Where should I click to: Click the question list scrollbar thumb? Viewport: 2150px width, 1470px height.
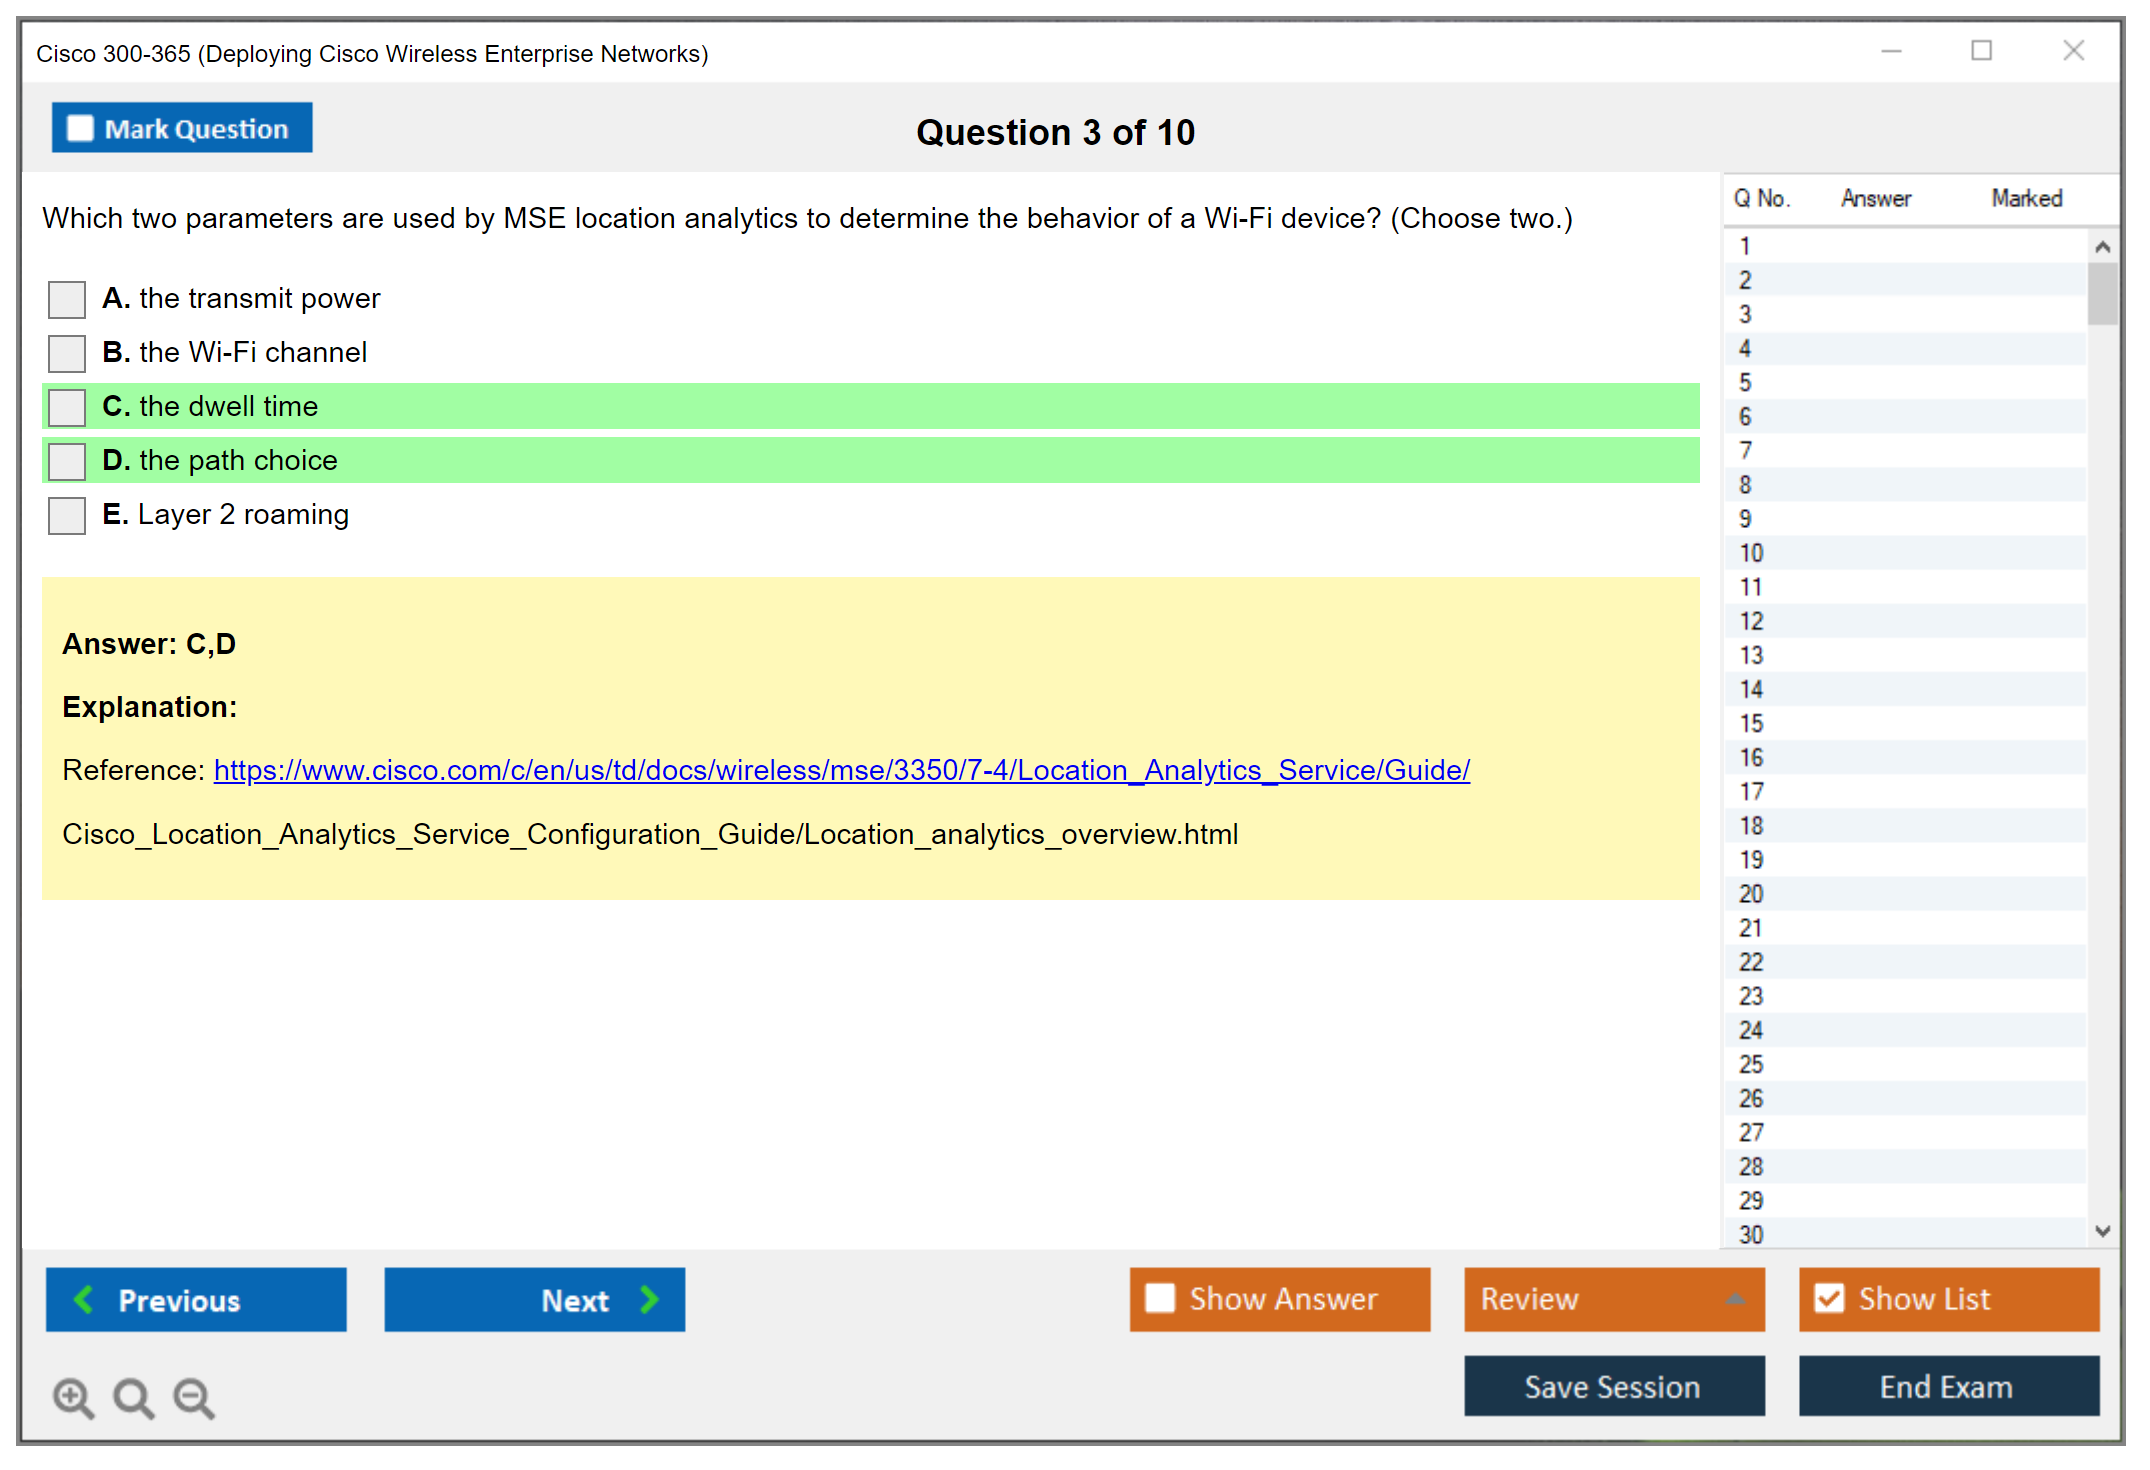click(x=2102, y=294)
